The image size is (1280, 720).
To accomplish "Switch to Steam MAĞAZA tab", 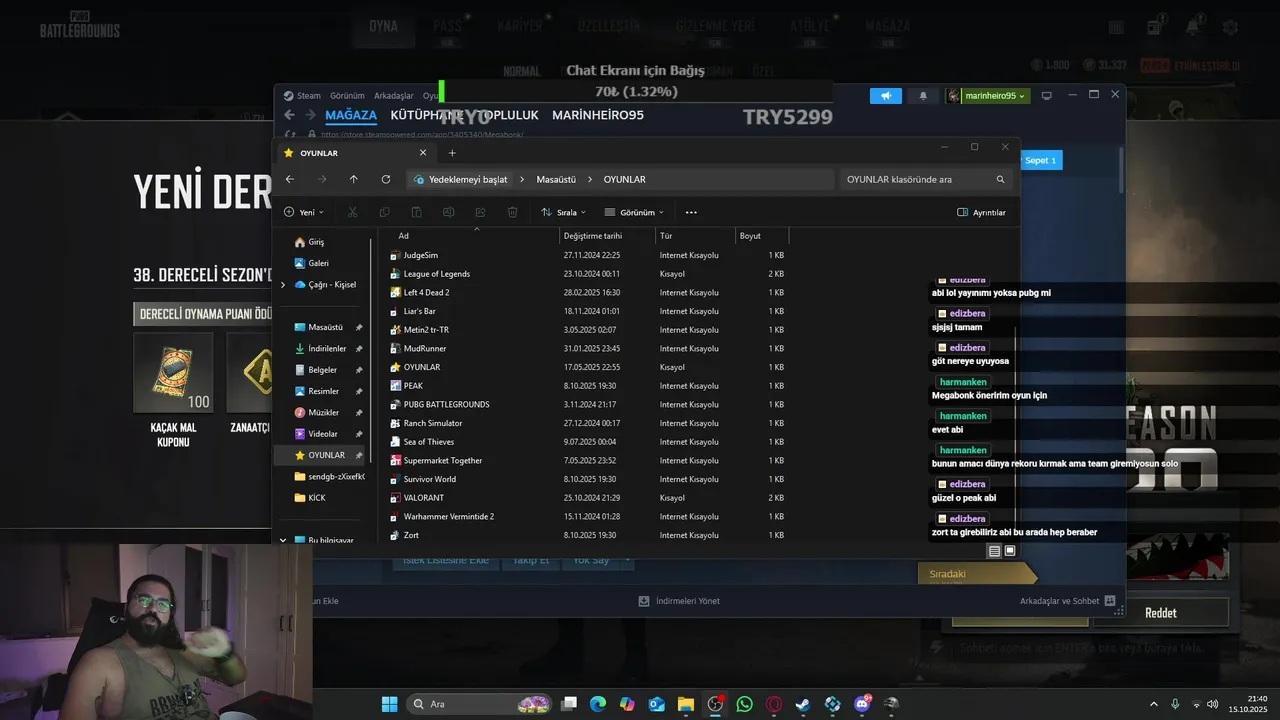I will (351, 115).
